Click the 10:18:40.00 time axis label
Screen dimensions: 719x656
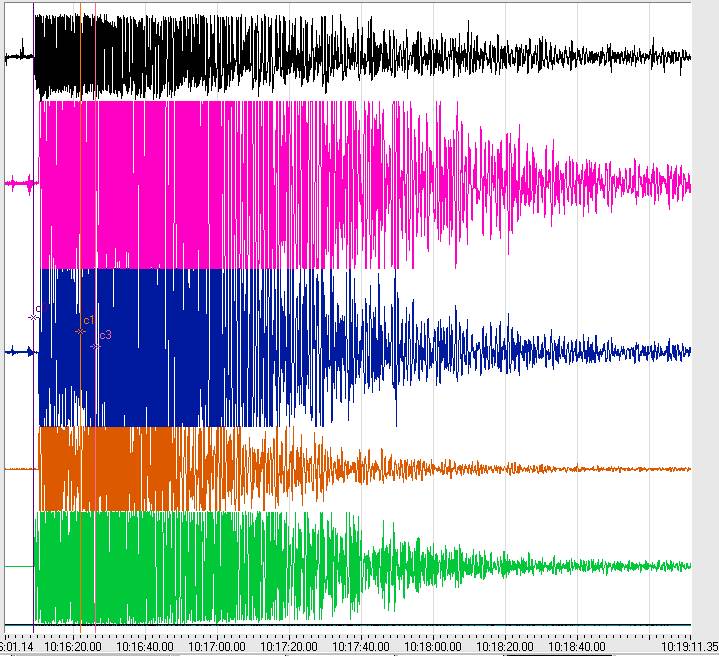pos(577,647)
